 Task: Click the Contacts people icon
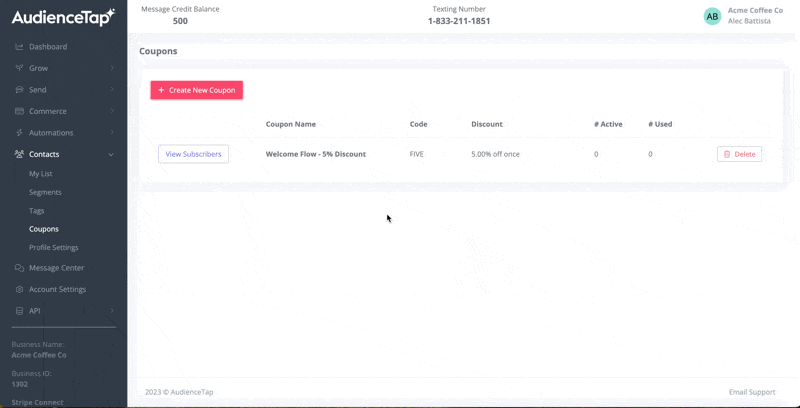point(19,154)
